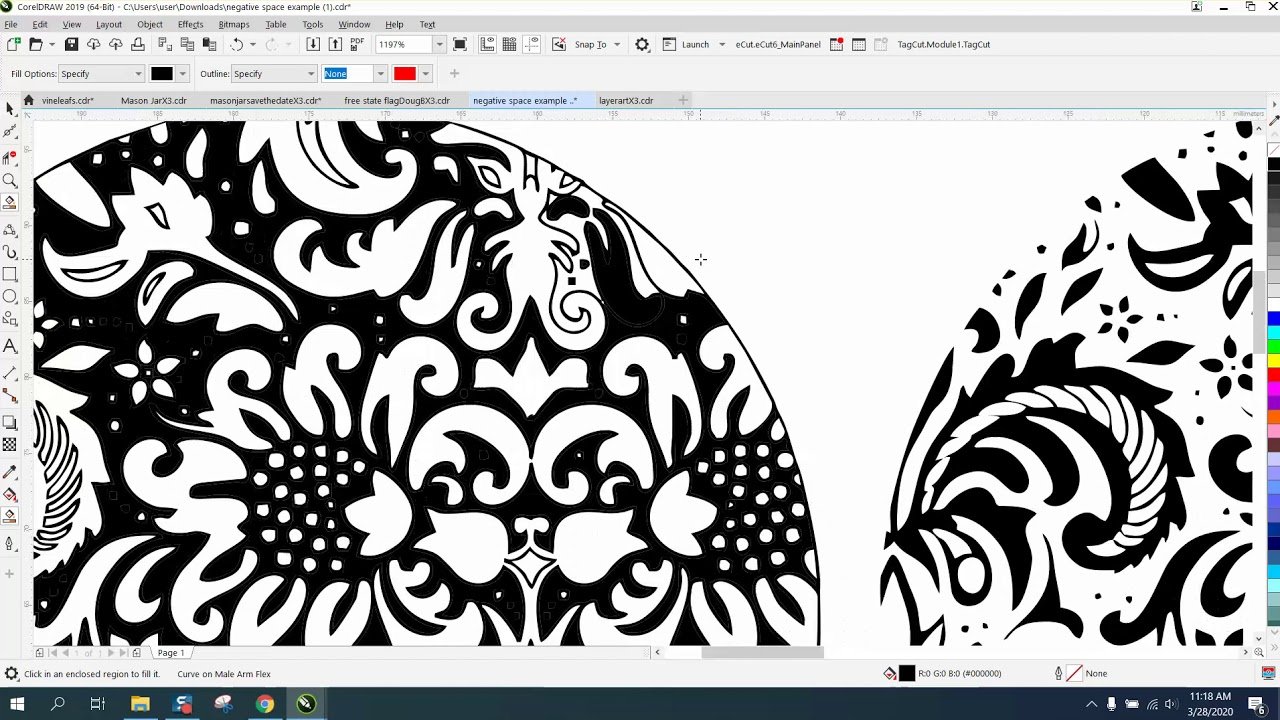The image size is (1280, 720).
Task: Select the Transparency tool checkerboard icon
Action: click(10, 444)
